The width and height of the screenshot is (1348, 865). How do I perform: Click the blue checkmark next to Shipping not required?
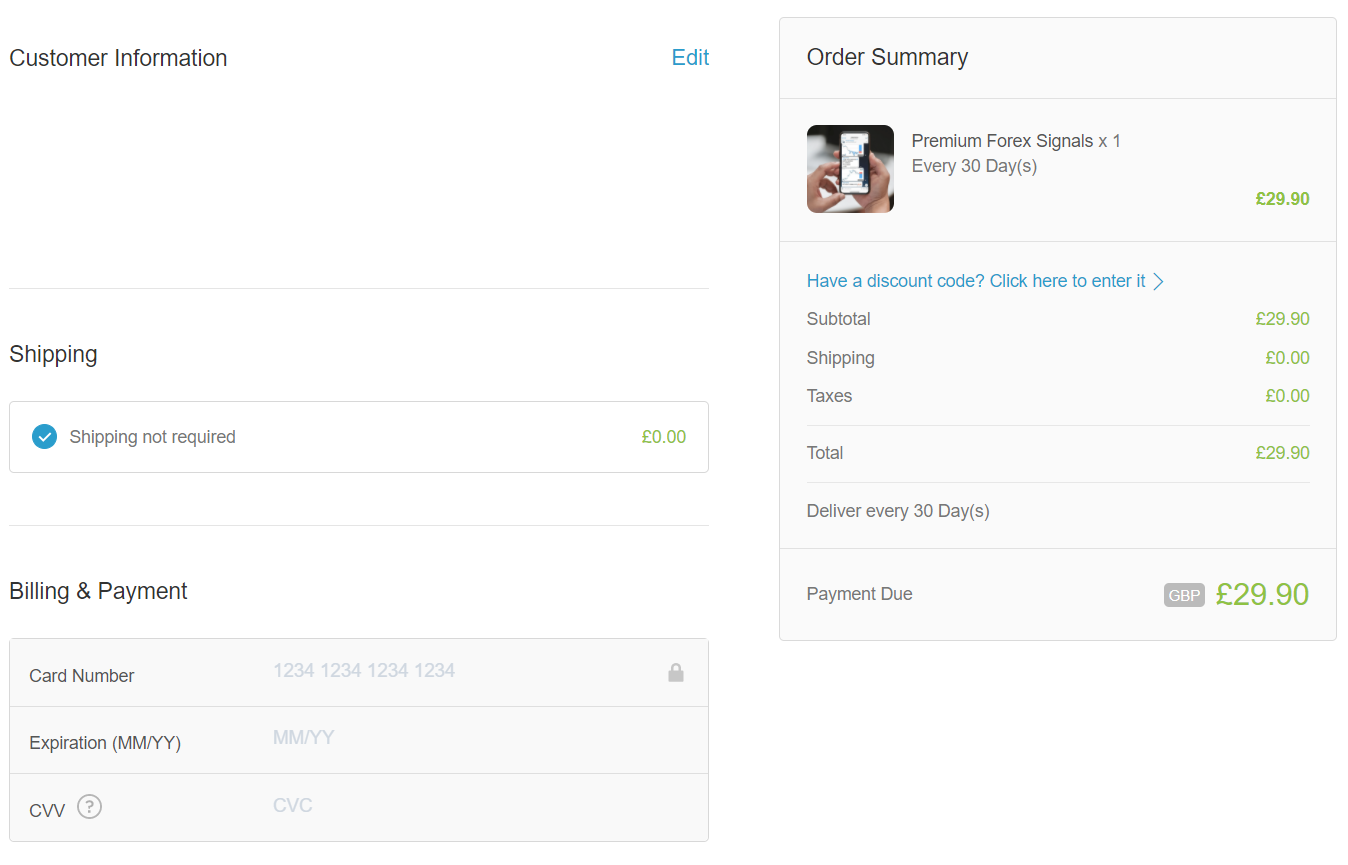pyautogui.click(x=44, y=437)
